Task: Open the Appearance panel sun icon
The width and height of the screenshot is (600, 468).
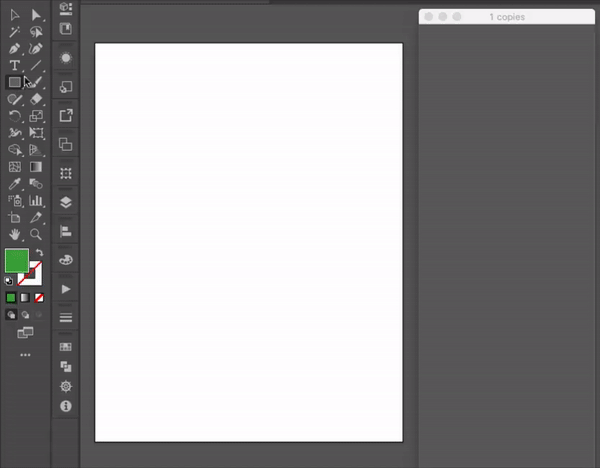Action: [66, 58]
